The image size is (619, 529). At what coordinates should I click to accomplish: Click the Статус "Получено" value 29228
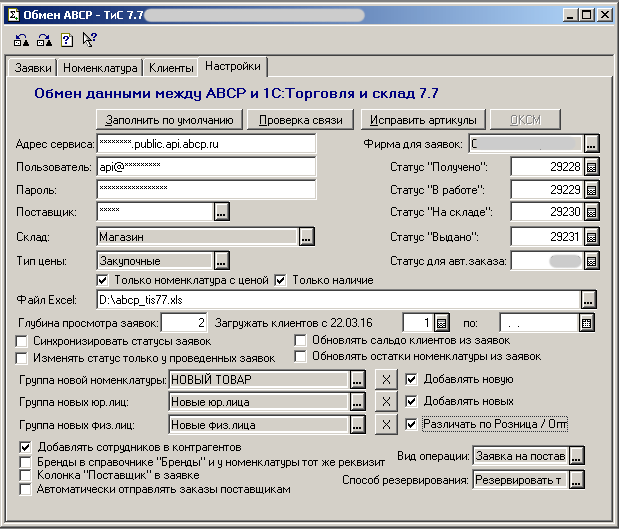547,167
